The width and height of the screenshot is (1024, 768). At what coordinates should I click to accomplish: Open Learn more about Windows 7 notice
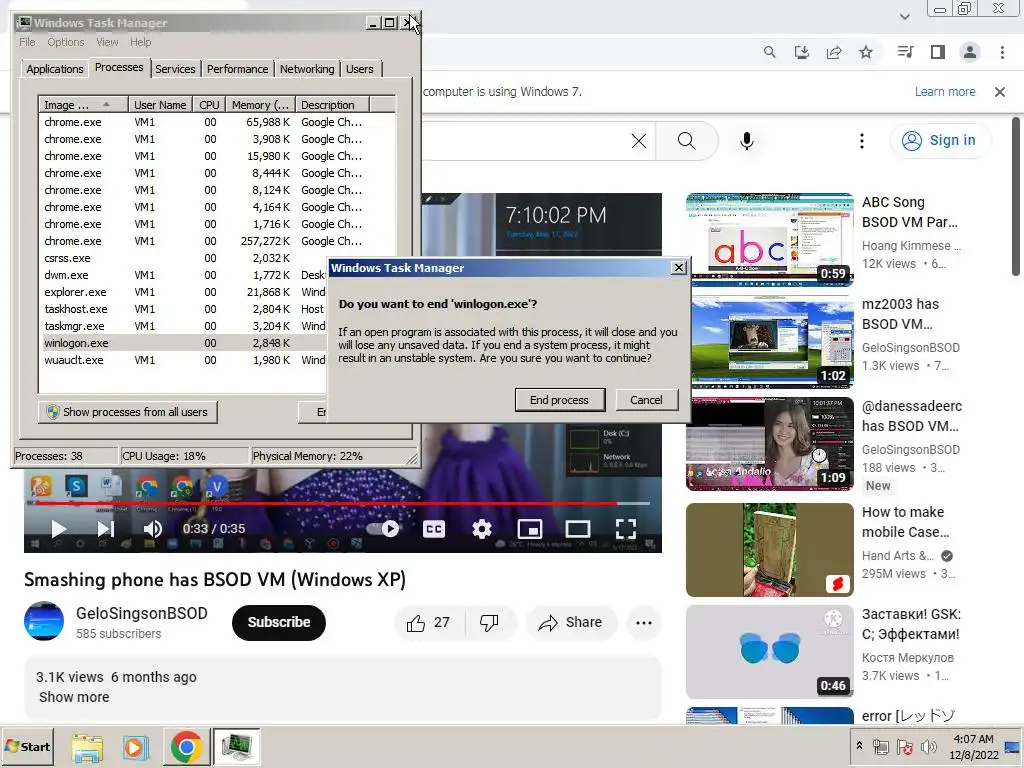[944, 91]
